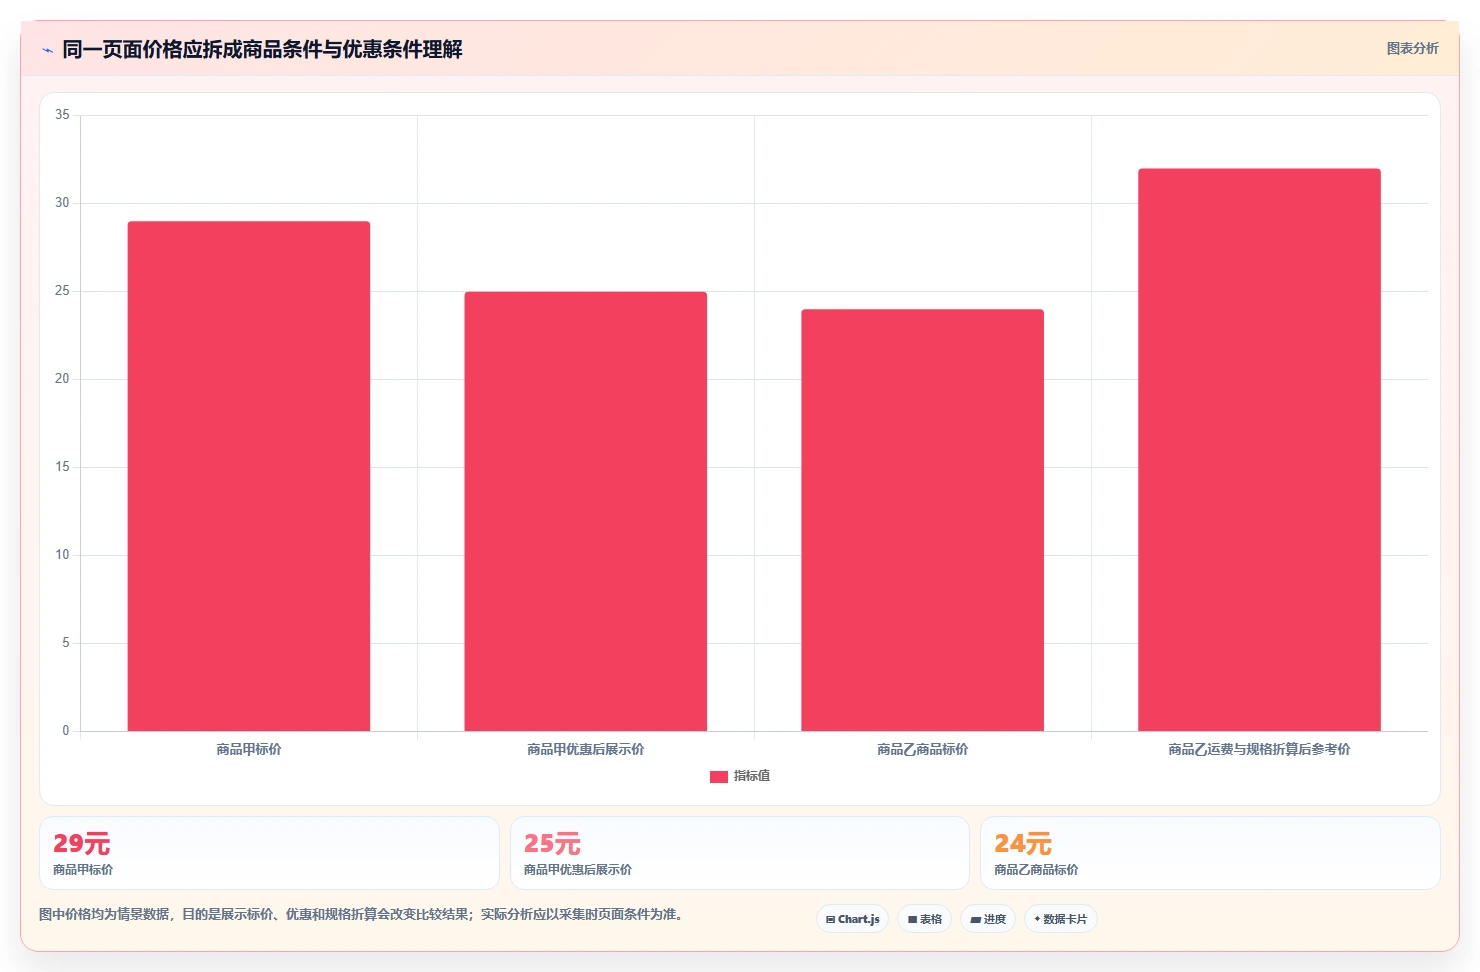Click the 进度 tag

(988, 919)
